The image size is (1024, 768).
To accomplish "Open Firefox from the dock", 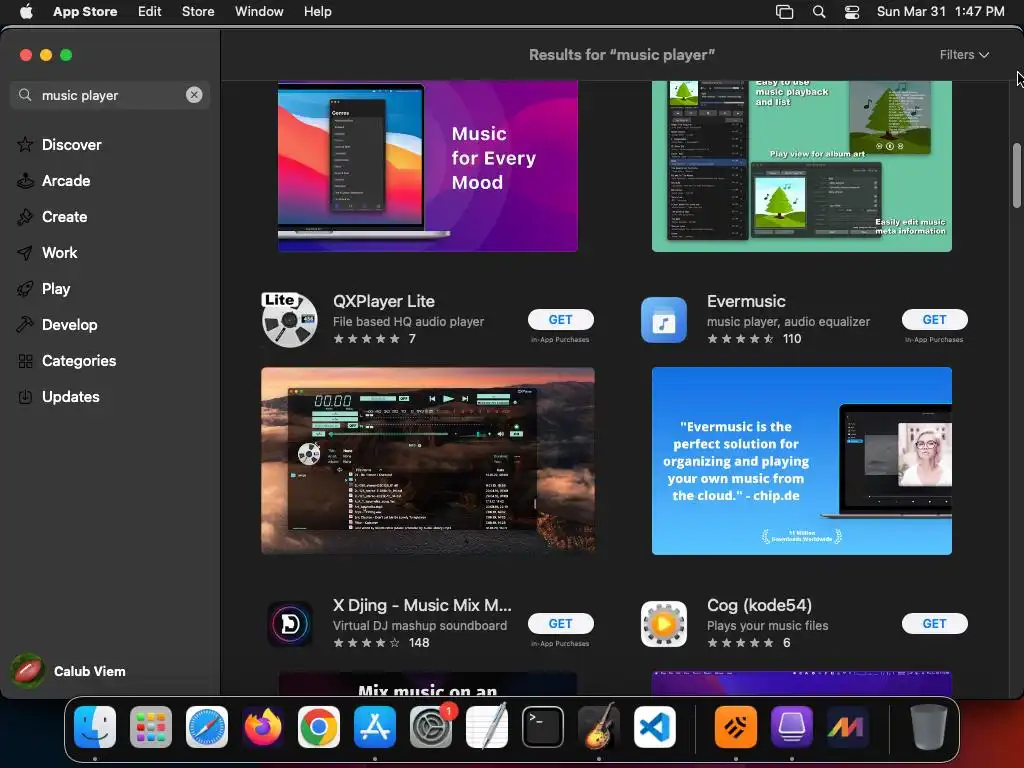I will 263,727.
